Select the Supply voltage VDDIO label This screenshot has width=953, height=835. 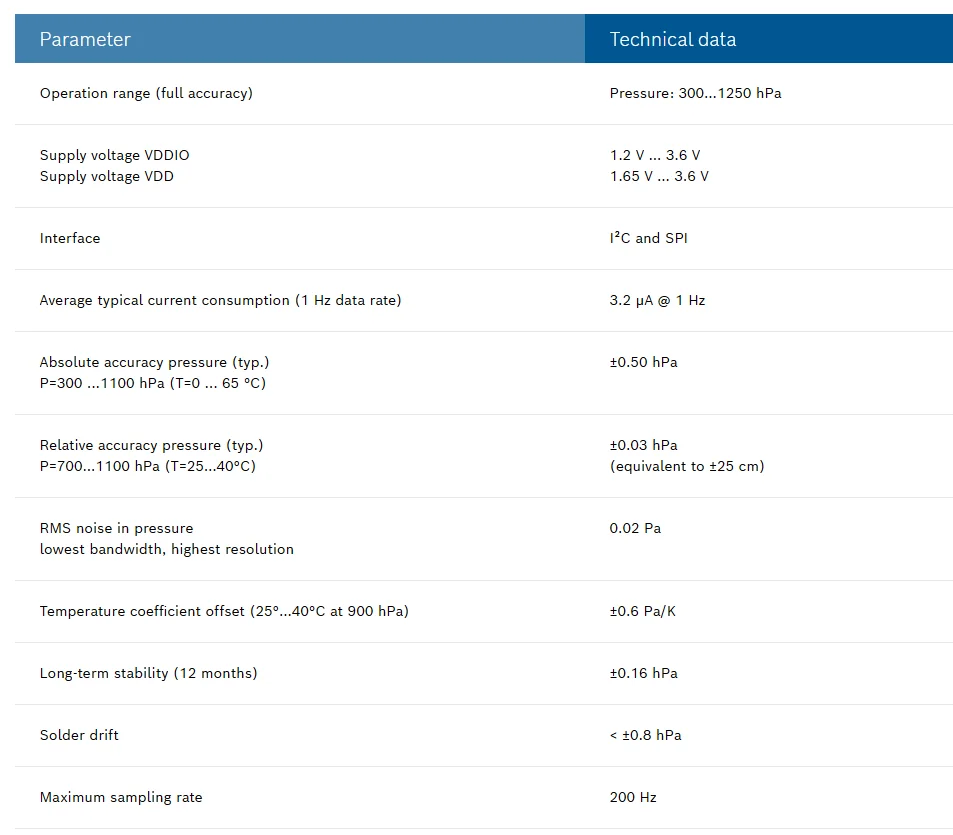(114, 155)
